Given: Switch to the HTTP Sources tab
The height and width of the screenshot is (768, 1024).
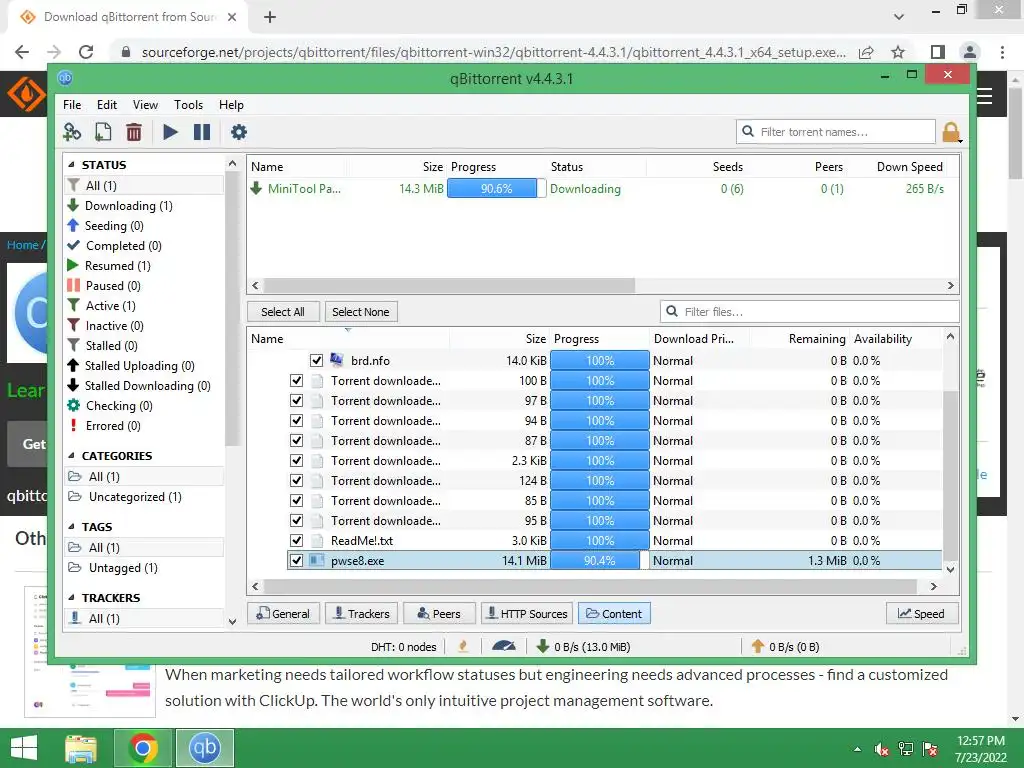Looking at the screenshot, I should pyautogui.click(x=527, y=614).
